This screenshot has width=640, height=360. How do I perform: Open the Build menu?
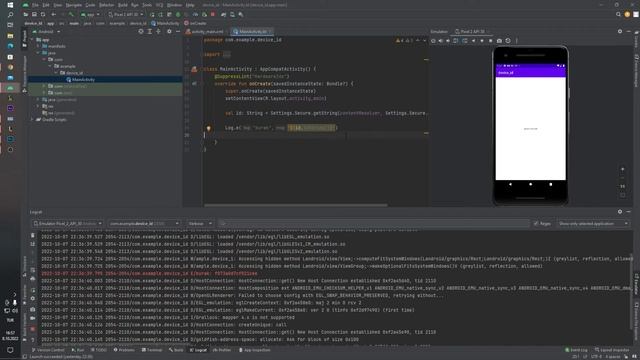point(122,5)
